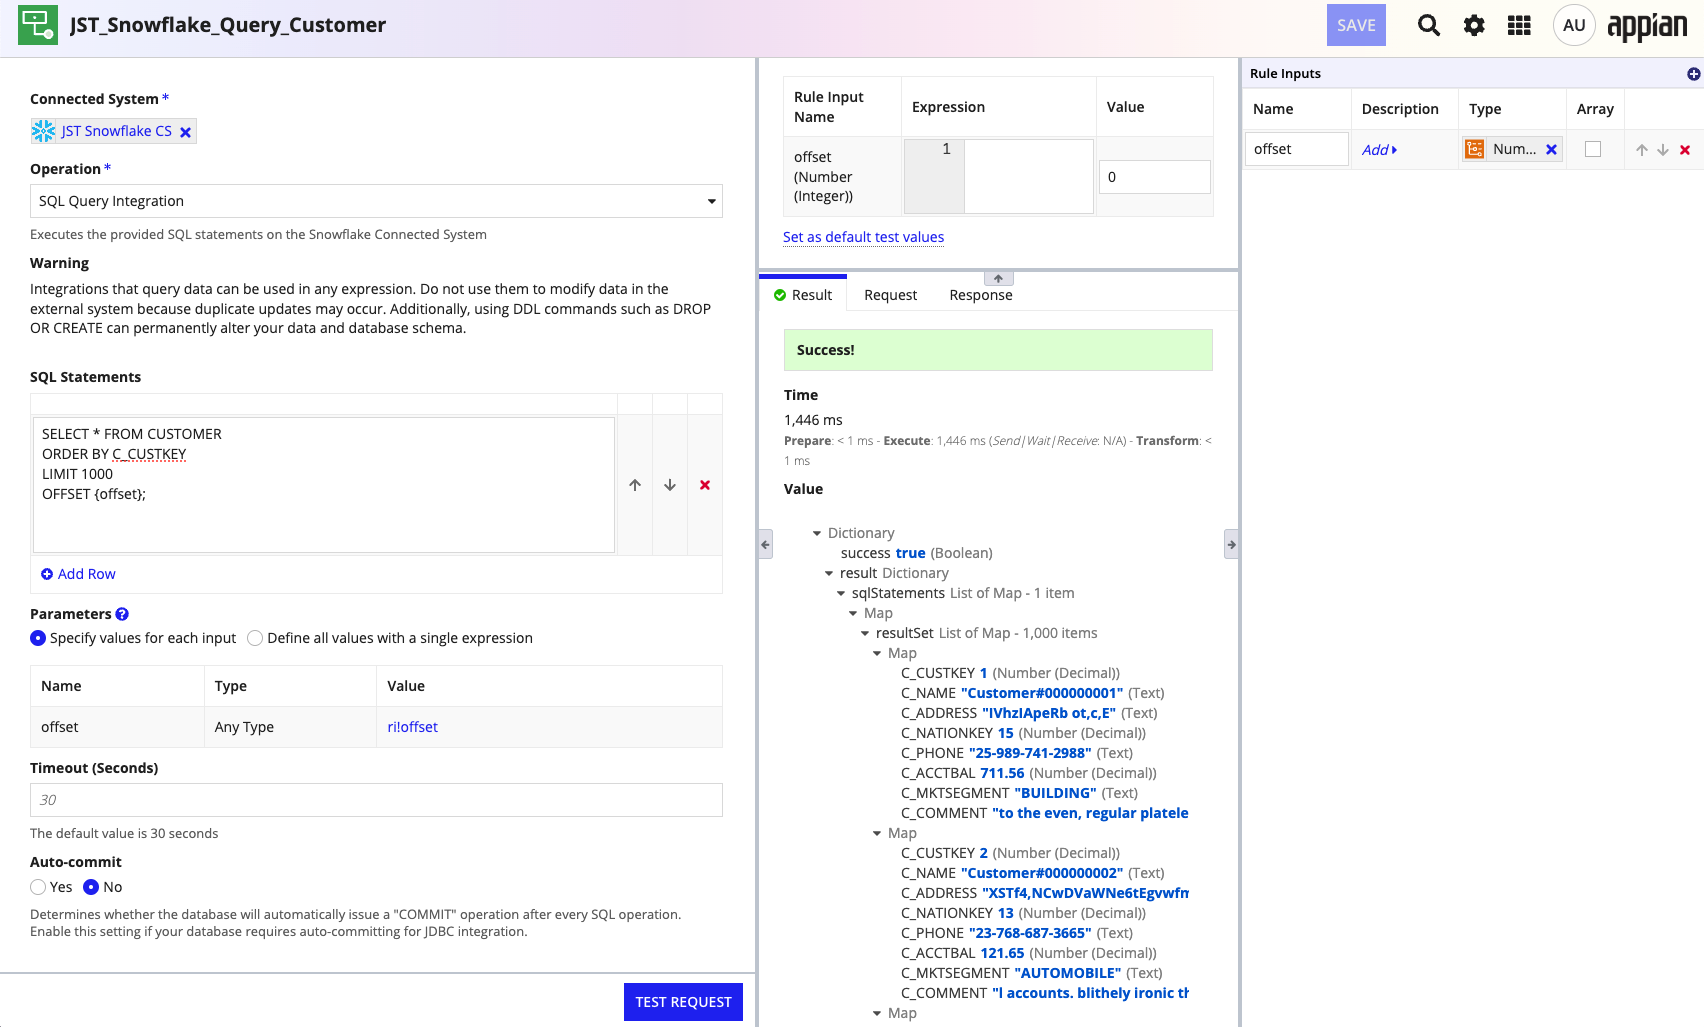Move the offset rule input up
The height and width of the screenshot is (1027, 1704).
click(1641, 150)
